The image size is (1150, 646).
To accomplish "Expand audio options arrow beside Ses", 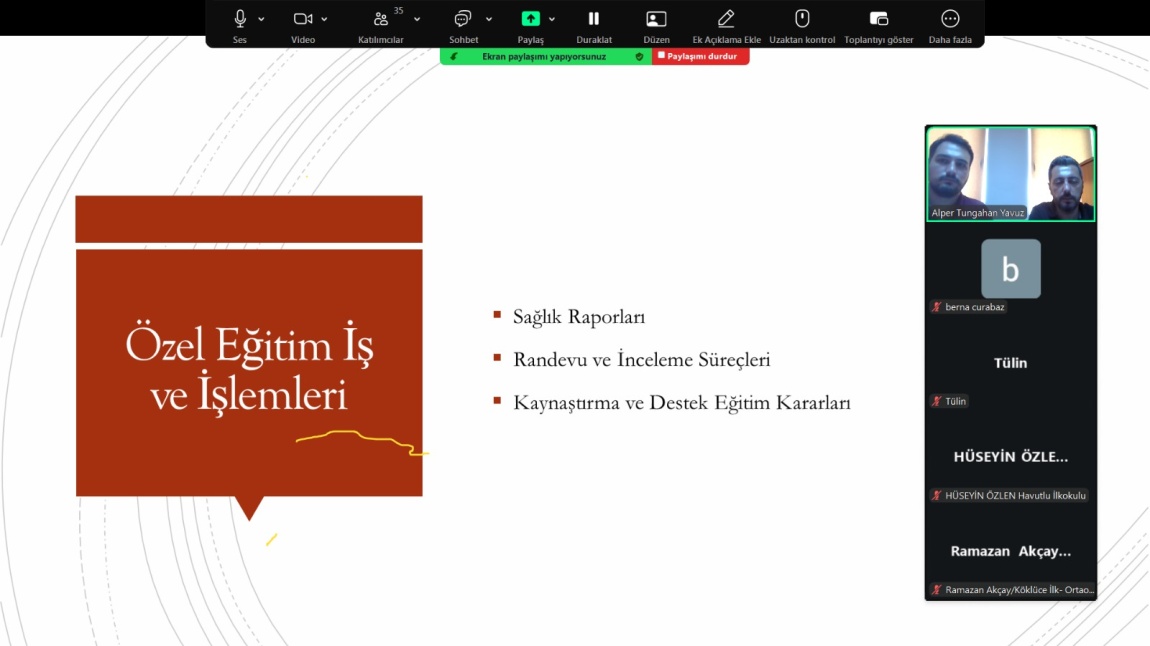I will pos(262,19).
